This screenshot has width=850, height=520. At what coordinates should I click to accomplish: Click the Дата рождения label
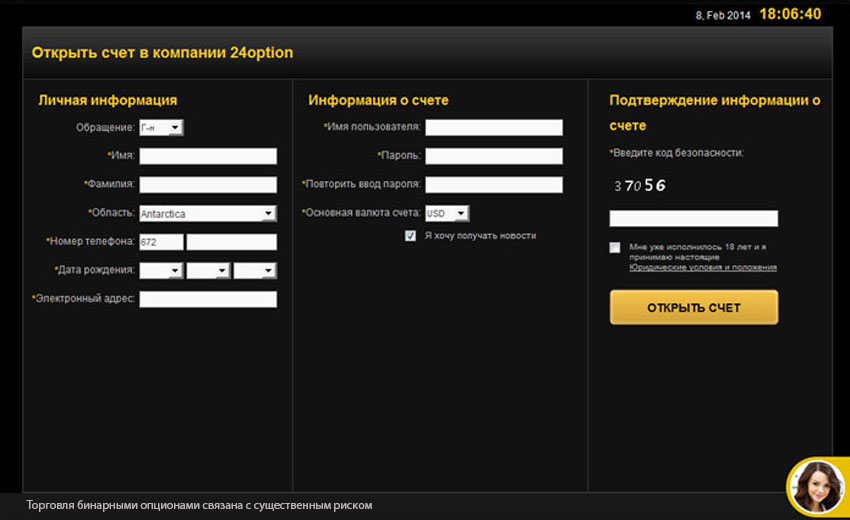pyautogui.click(x=94, y=270)
